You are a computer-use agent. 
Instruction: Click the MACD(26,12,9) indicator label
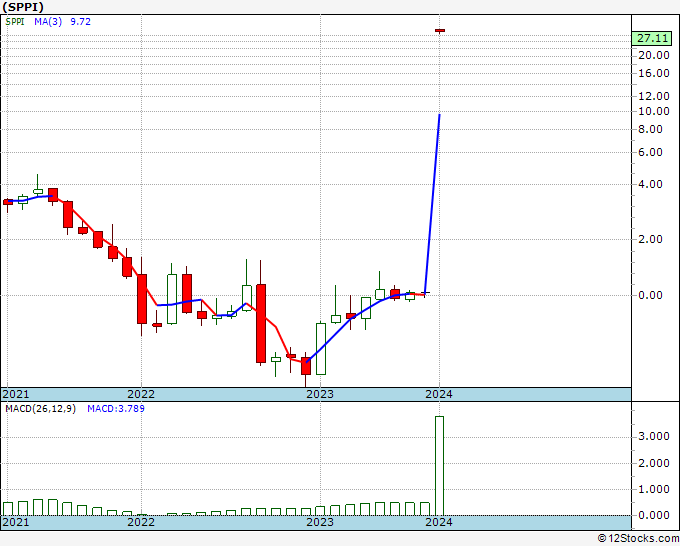point(41,409)
